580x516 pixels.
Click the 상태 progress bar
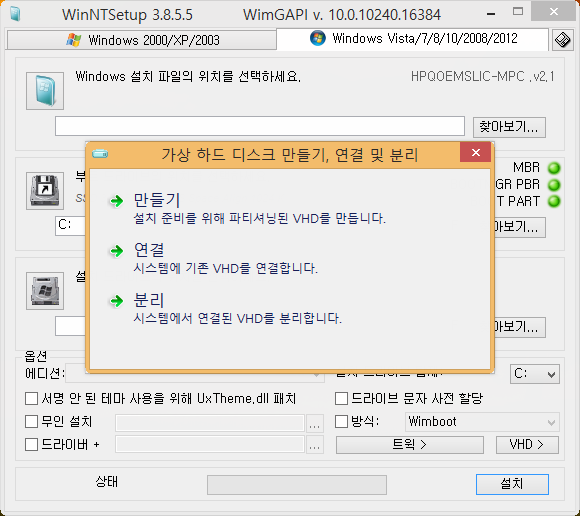297,485
